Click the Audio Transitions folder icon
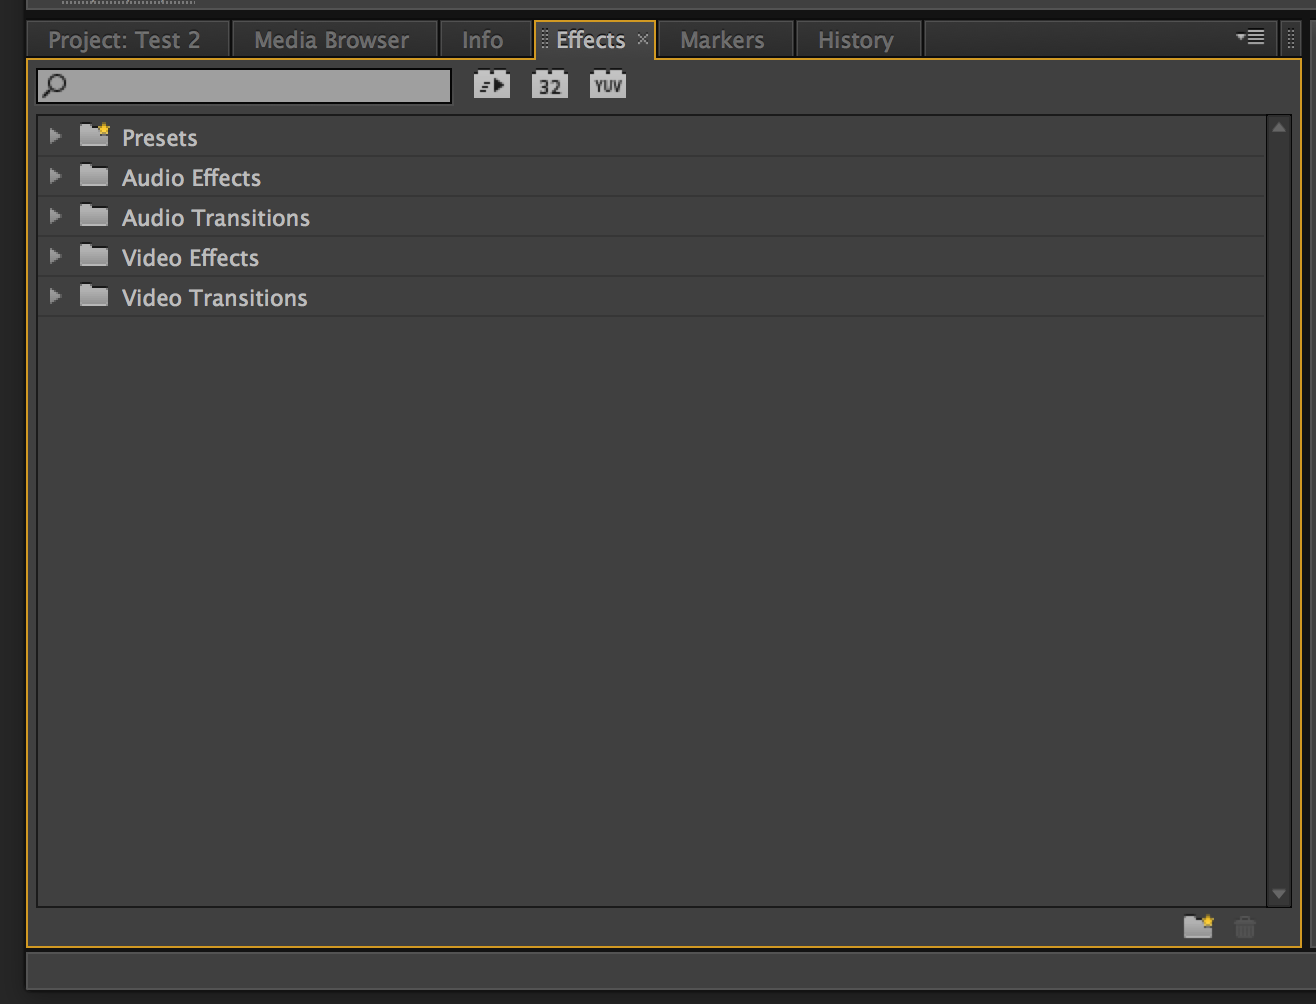The width and height of the screenshot is (1316, 1004). click(94, 217)
